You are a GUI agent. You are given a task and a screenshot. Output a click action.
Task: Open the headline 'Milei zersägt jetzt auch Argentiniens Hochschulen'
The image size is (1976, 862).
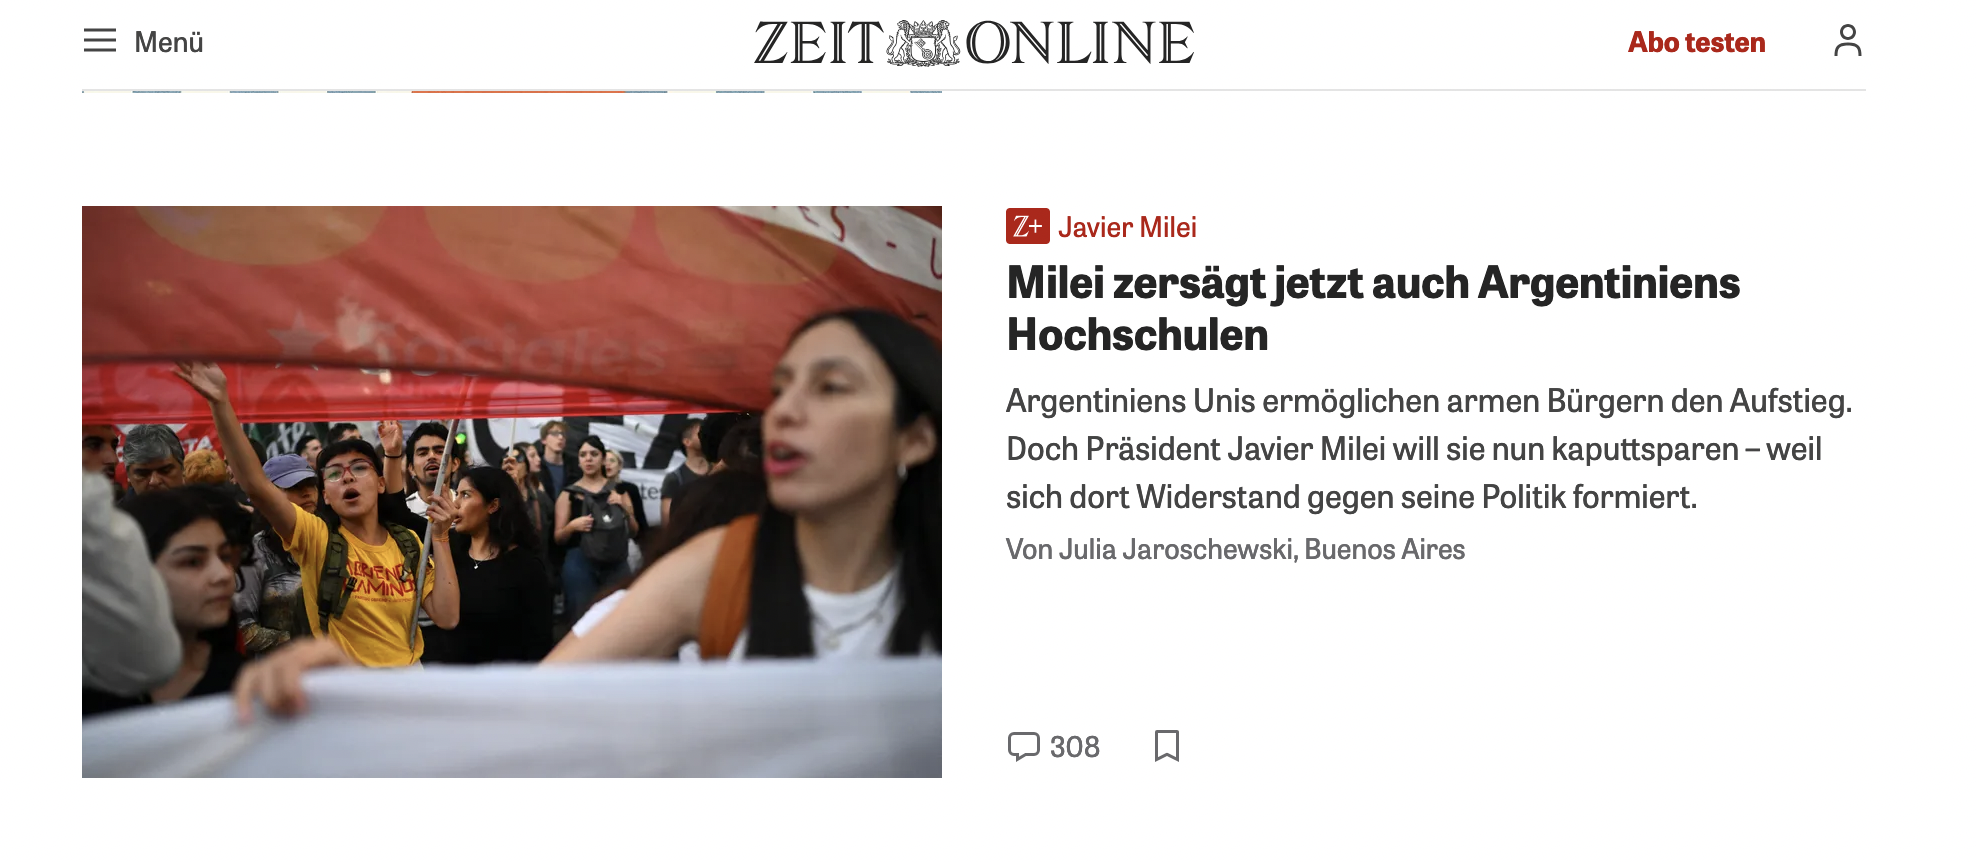click(x=1373, y=308)
